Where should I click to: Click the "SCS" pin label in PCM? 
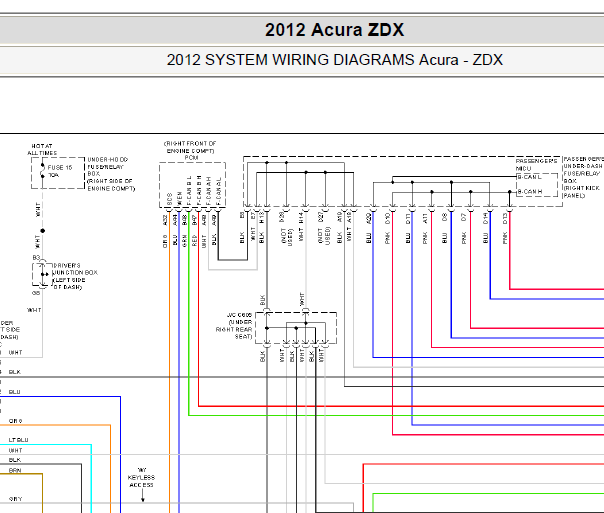coord(169,200)
